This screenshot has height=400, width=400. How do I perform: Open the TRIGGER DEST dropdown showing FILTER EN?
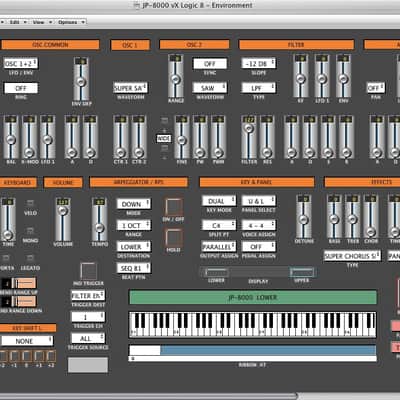click(88, 295)
